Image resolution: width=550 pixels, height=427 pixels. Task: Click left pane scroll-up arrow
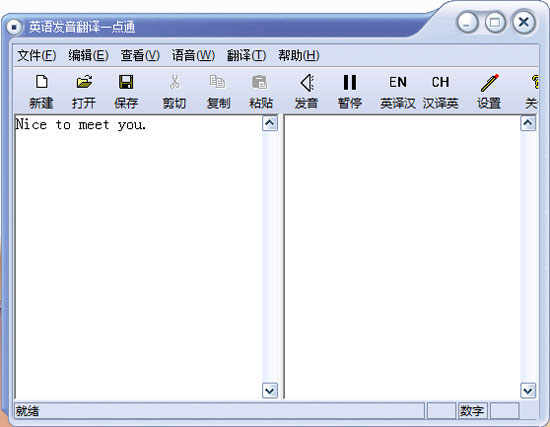click(x=270, y=123)
